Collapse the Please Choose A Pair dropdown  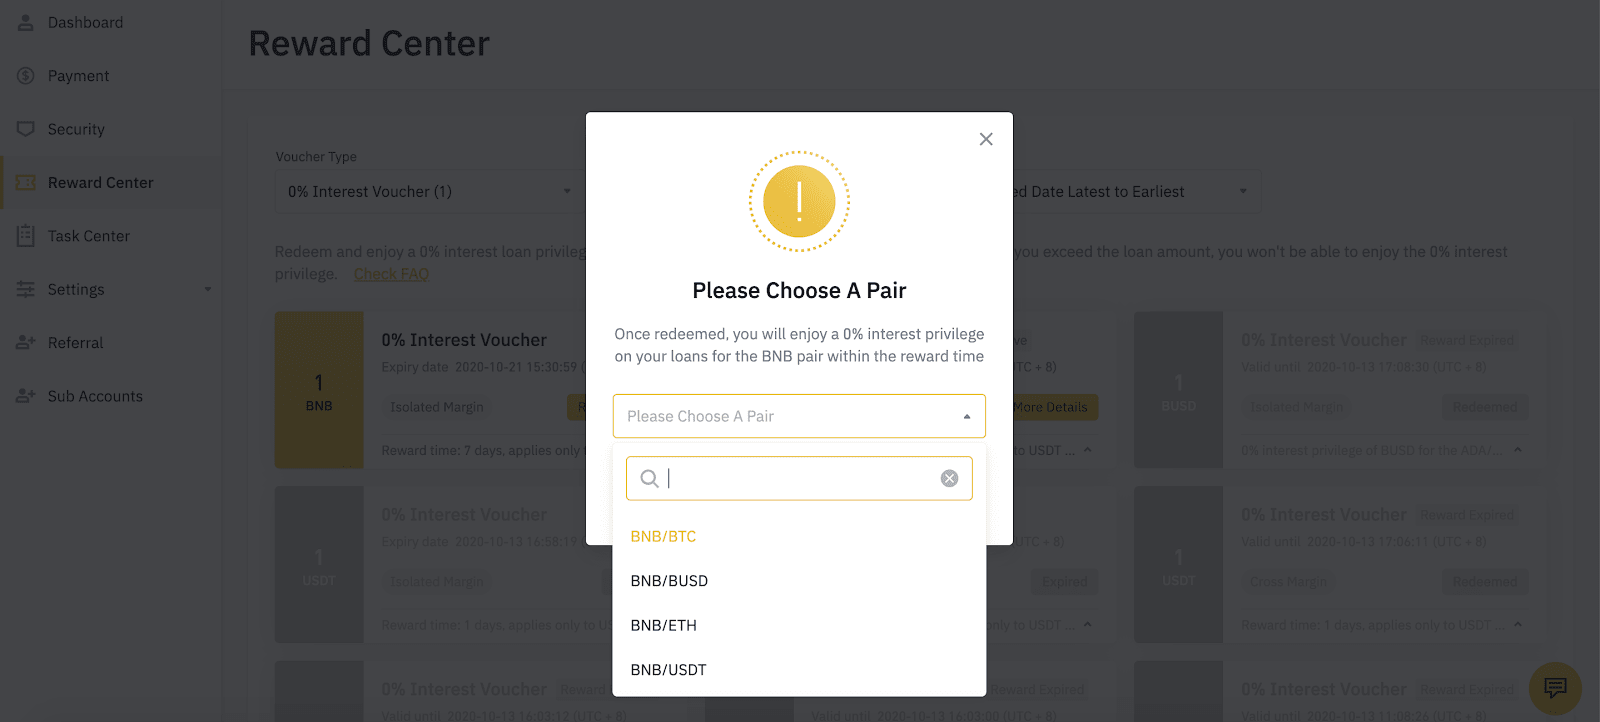[x=966, y=417]
